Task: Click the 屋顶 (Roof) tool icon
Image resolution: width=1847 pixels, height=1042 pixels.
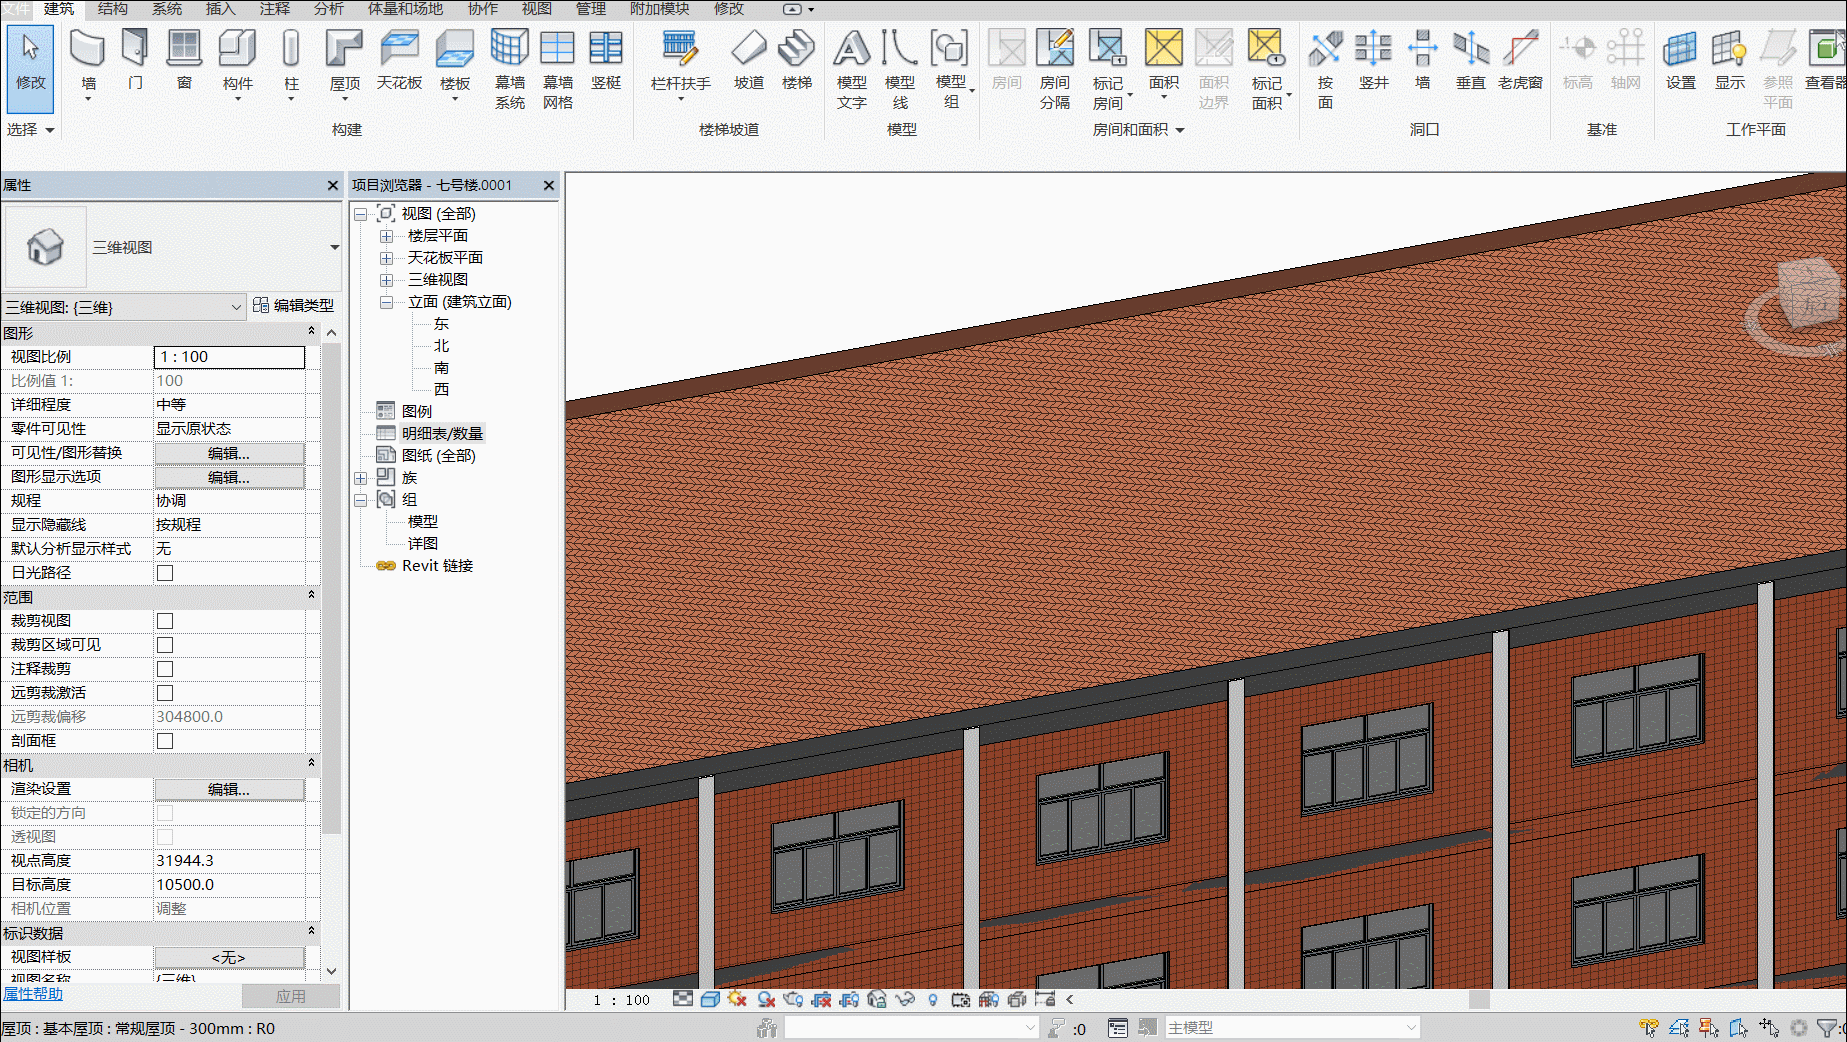Action: pos(344,48)
